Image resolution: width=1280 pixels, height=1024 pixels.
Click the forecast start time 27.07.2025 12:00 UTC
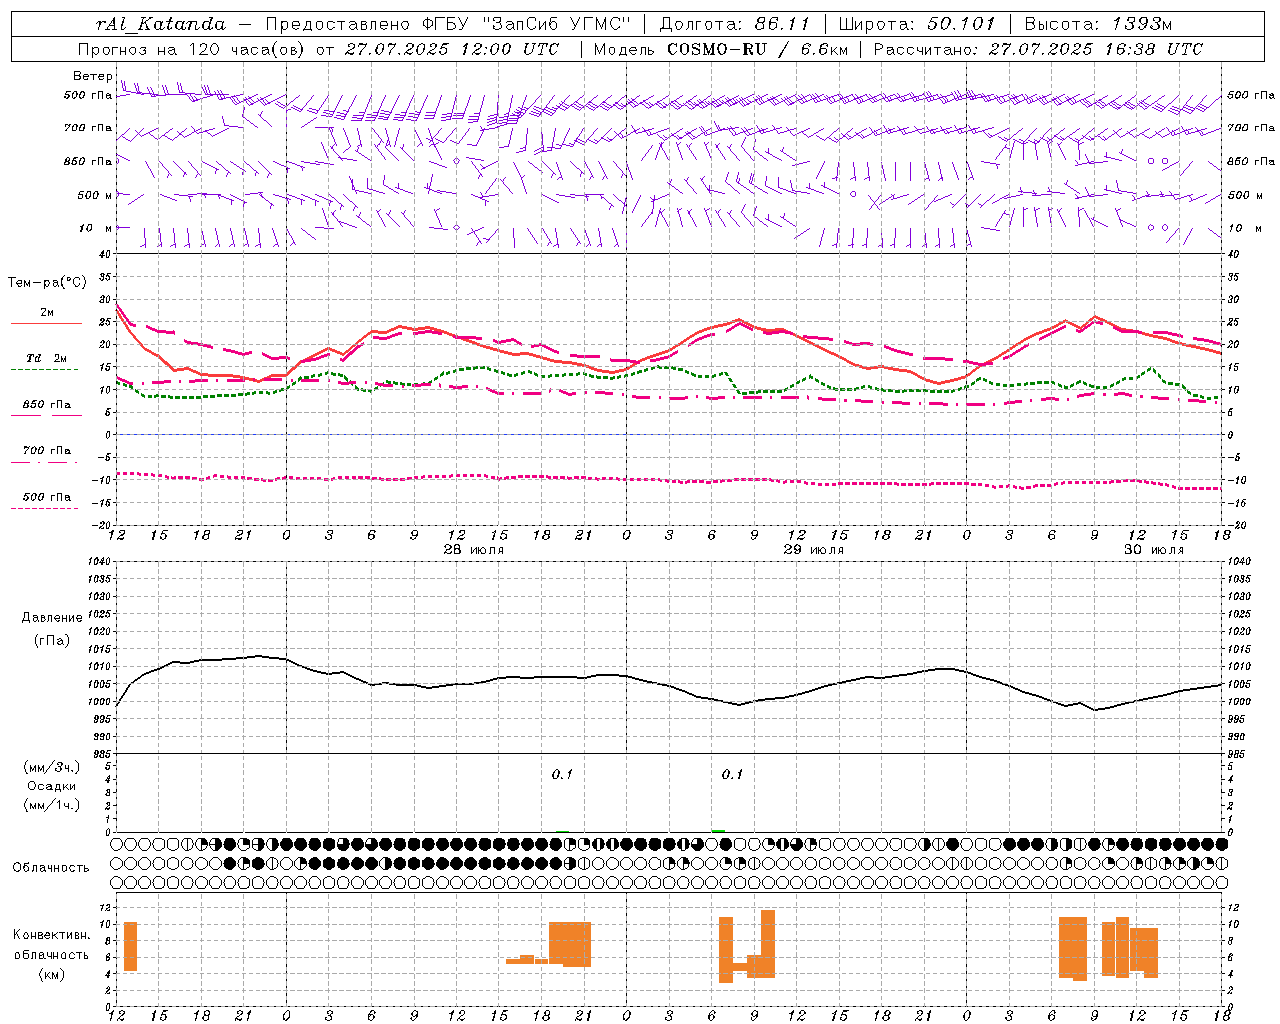tap(452, 49)
